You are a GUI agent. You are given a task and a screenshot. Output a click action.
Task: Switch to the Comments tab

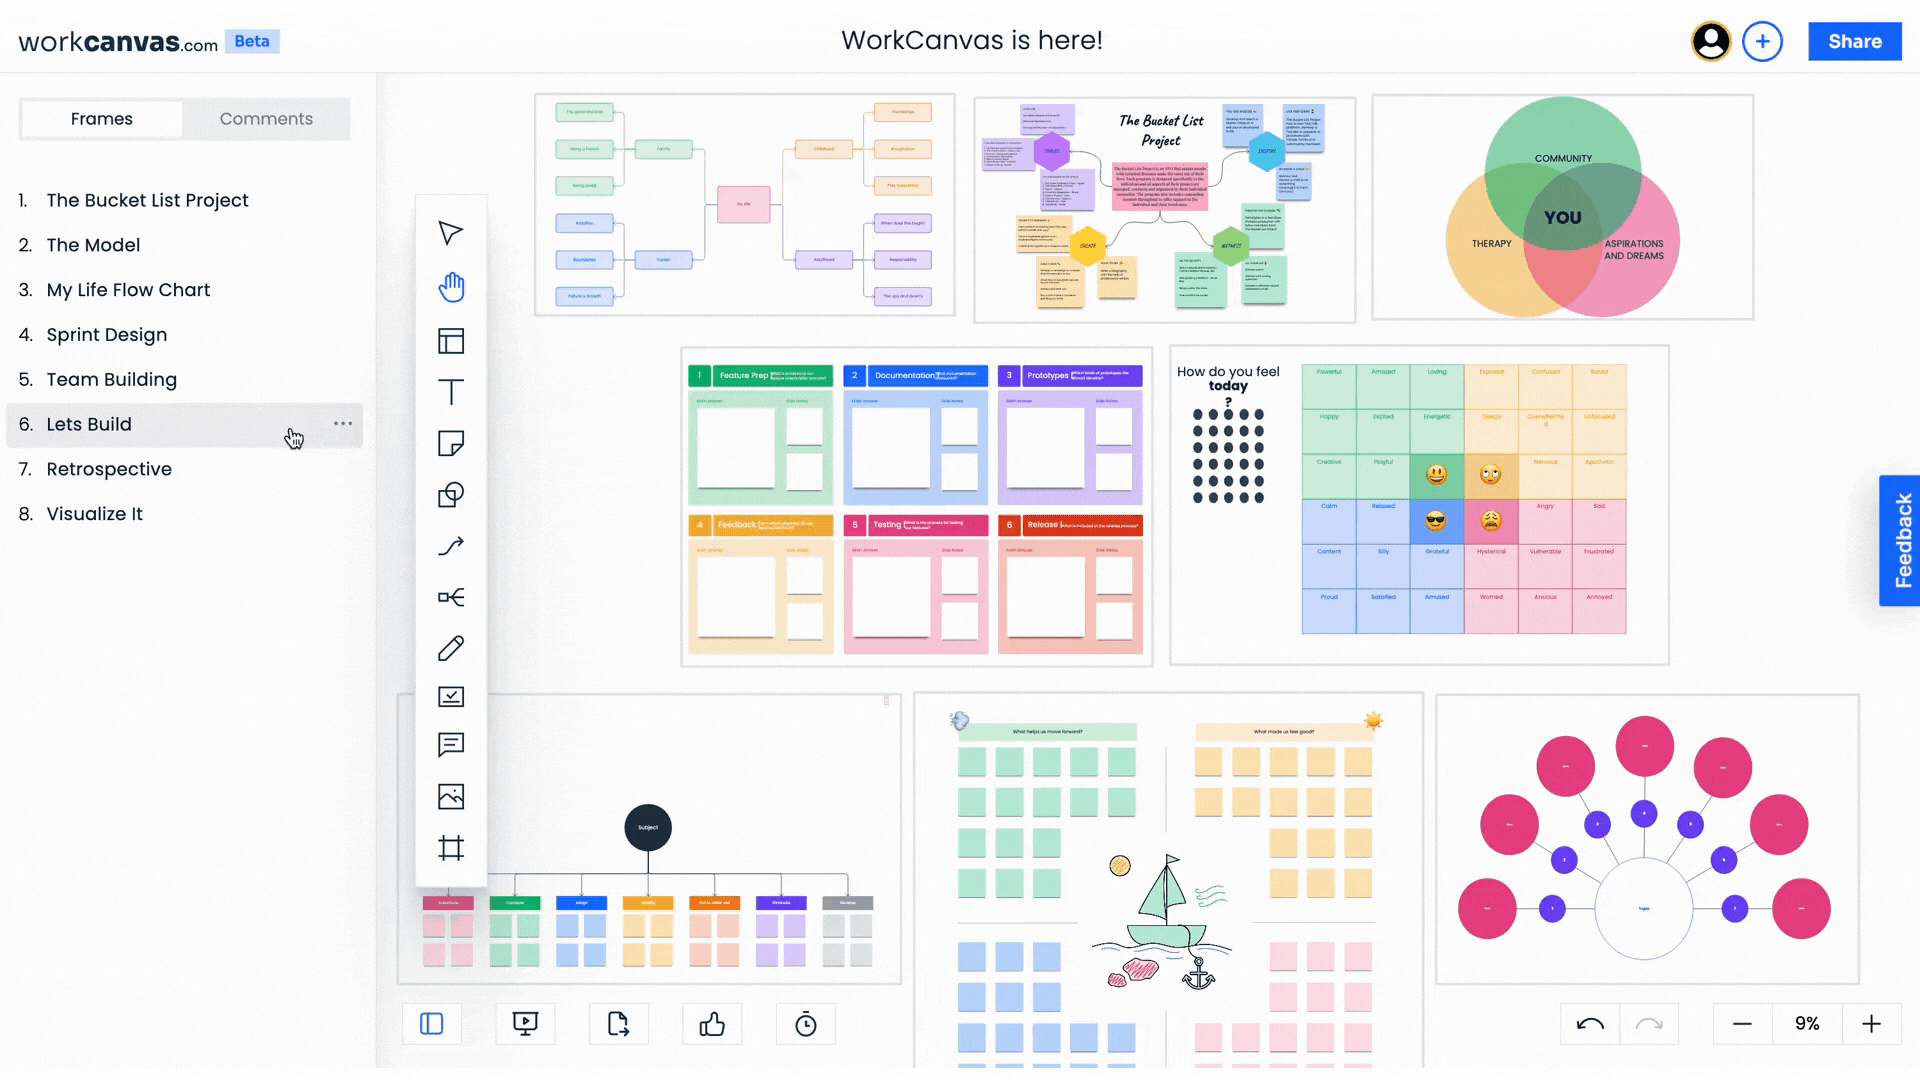[x=266, y=119]
